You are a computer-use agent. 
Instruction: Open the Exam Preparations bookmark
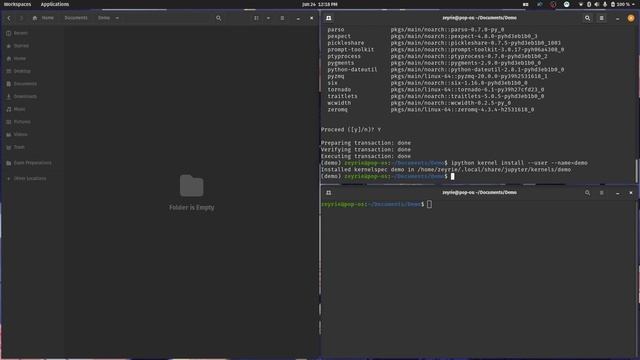click(x=32, y=163)
